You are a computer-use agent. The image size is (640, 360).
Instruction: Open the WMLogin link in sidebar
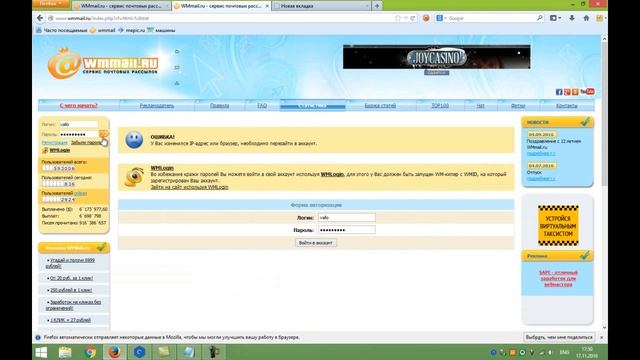click(x=60, y=150)
